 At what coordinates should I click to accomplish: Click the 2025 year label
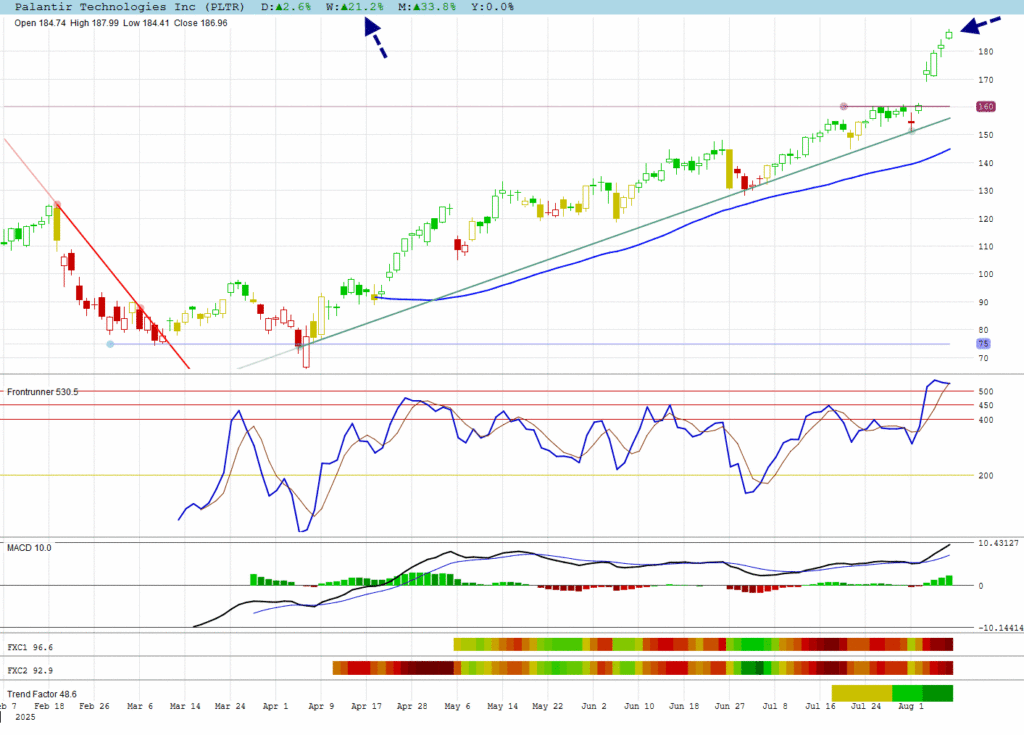pyautogui.click(x=25, y=717)
